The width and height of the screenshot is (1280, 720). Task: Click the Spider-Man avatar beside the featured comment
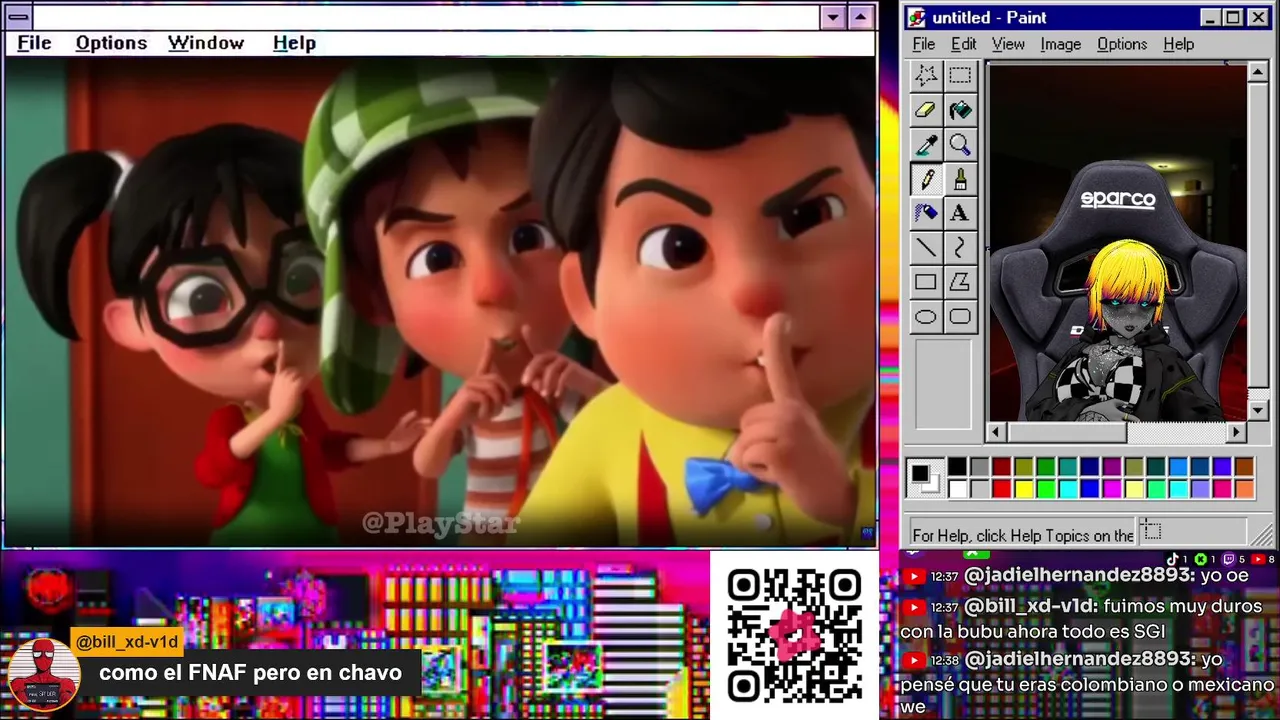(44, 675)
